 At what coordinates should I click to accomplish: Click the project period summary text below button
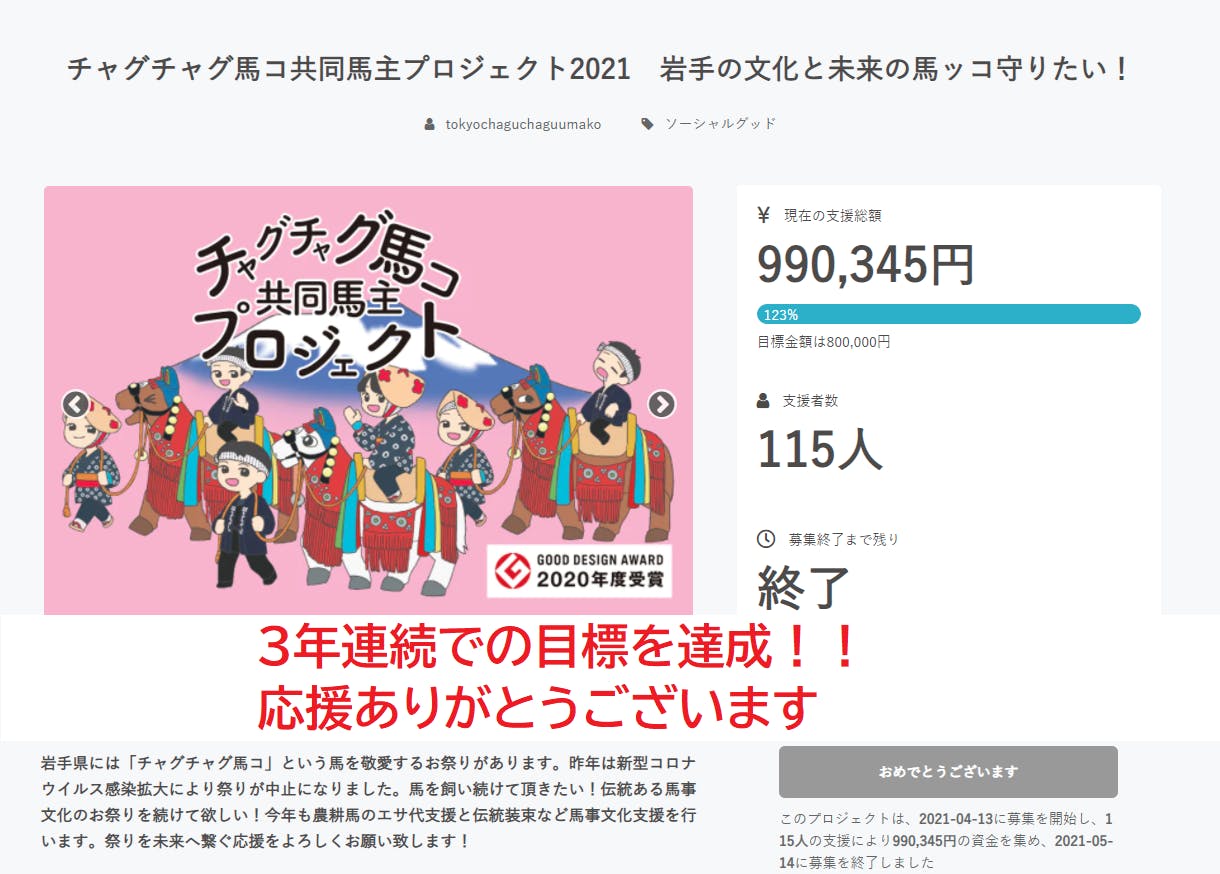[946, 840]
